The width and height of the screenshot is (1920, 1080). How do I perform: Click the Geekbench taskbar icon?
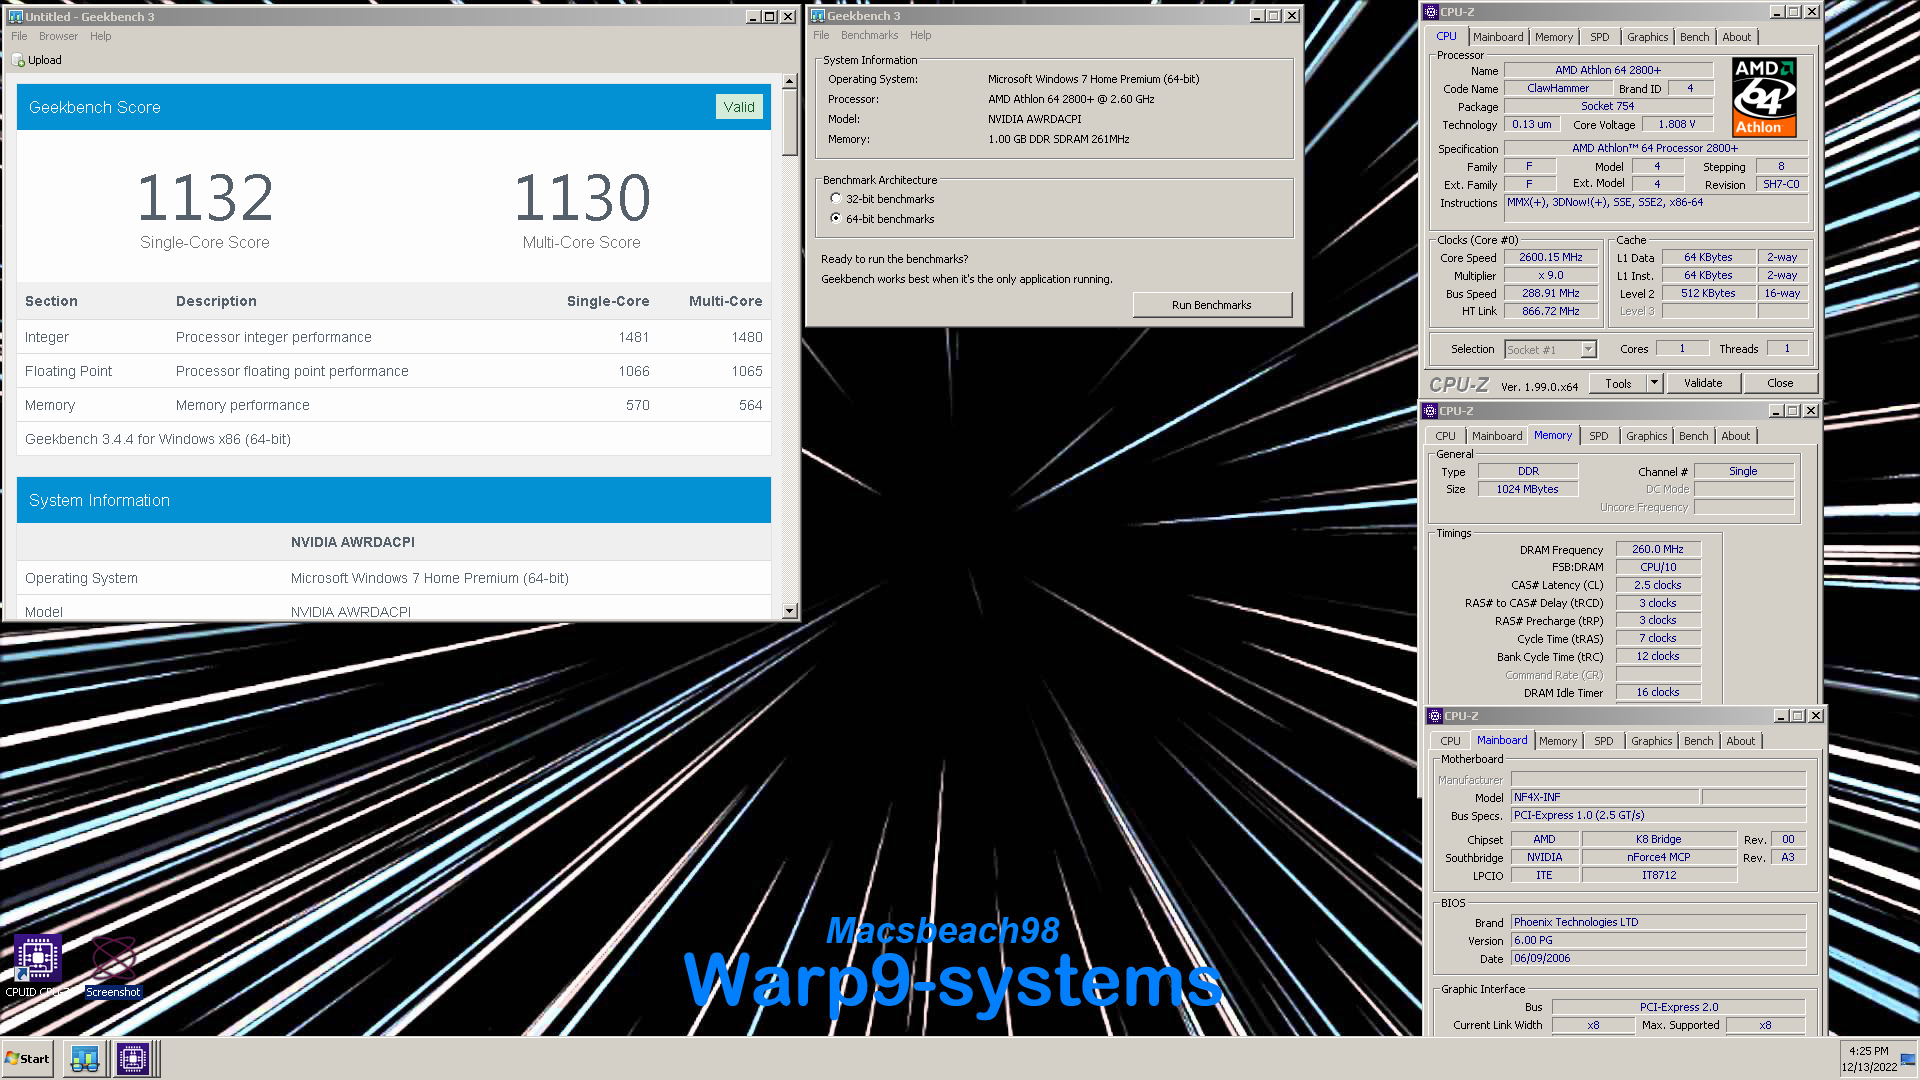(85, 1058)
